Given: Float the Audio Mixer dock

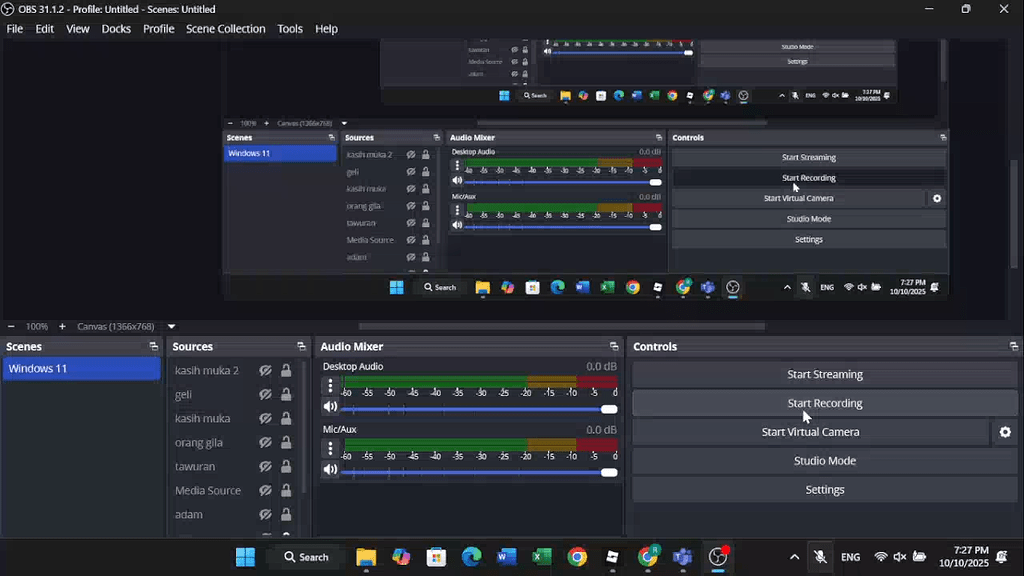Looking at the screenshot, I should click(614, 347).
